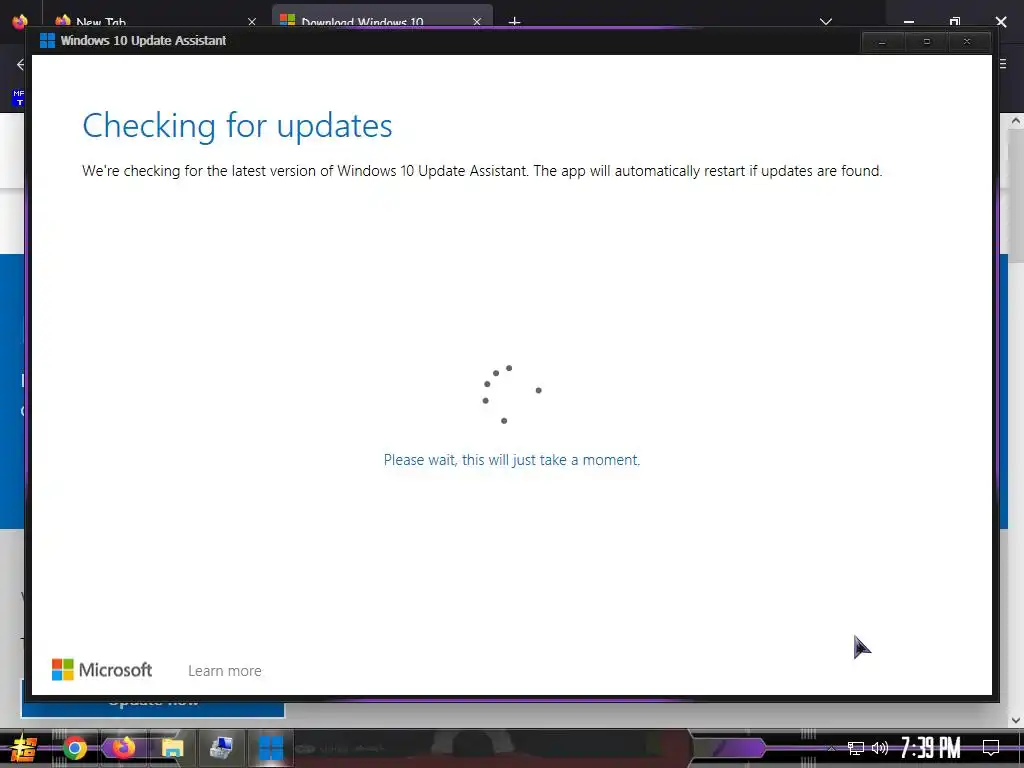Image resolution: width=1024 pixels, height=768 pixels.
Task: Show hidden system tray icons chevron
Action: [831, 748]
